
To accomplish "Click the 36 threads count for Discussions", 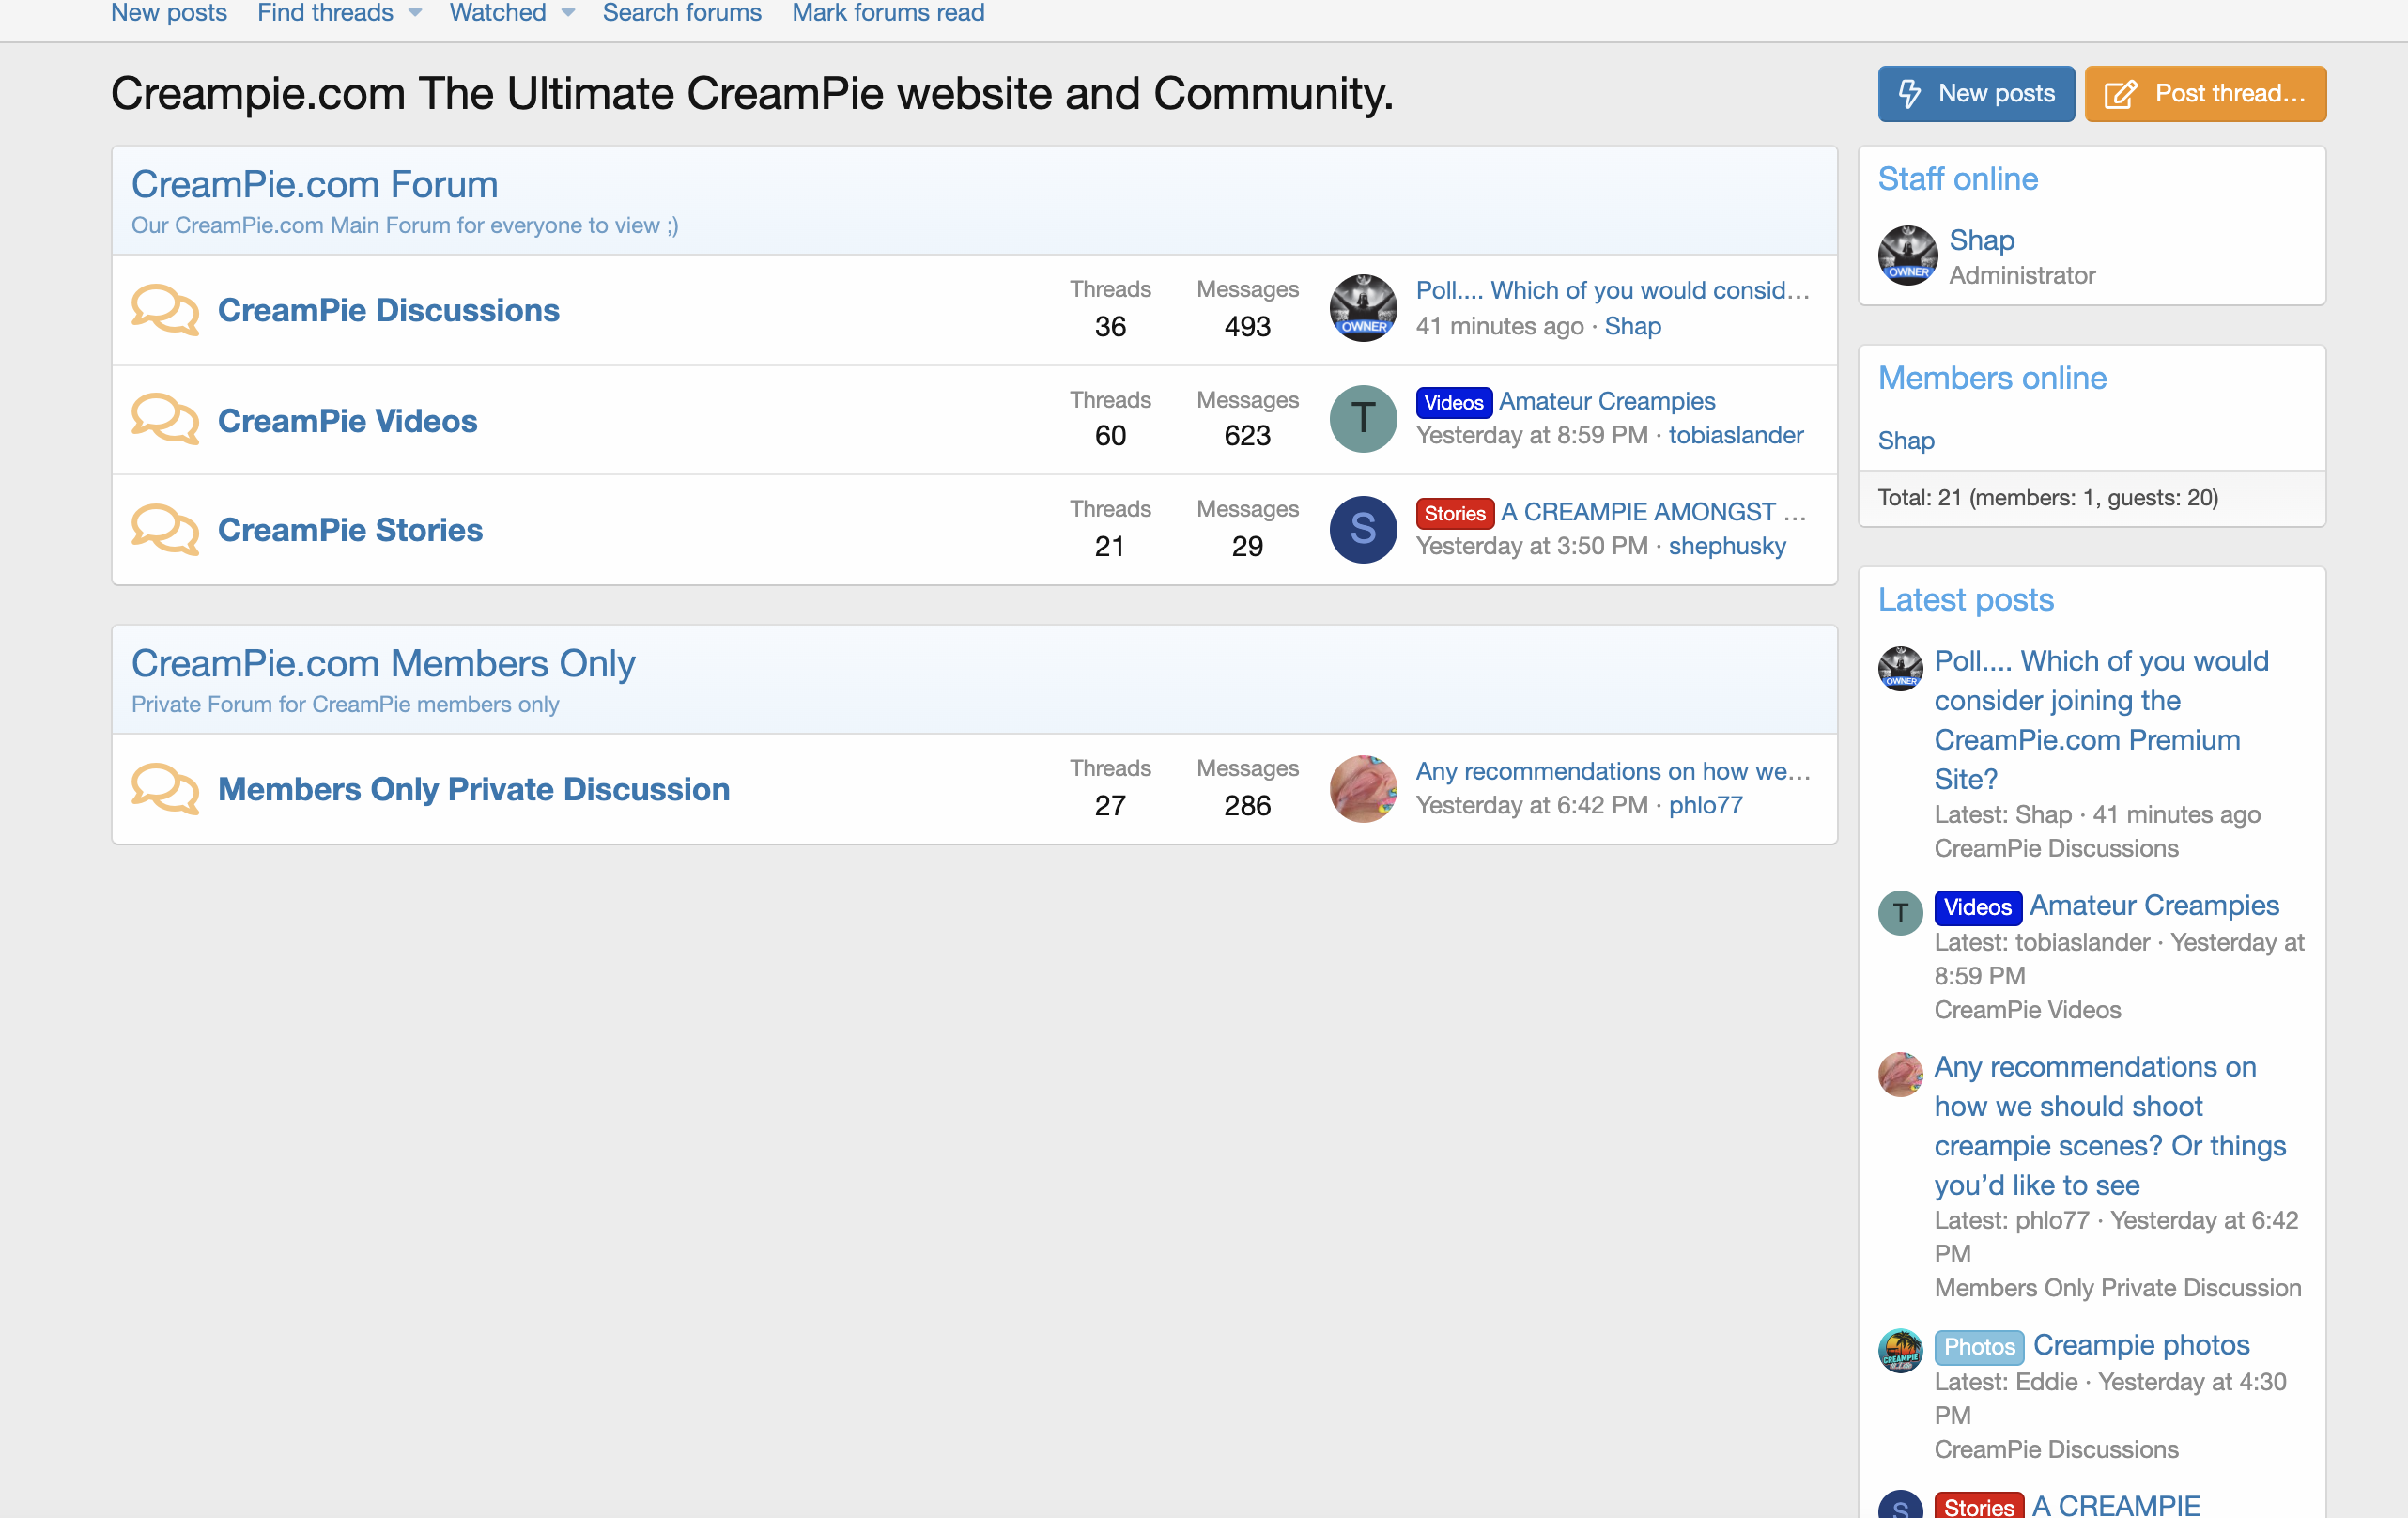I will (x=1110, y=327).
